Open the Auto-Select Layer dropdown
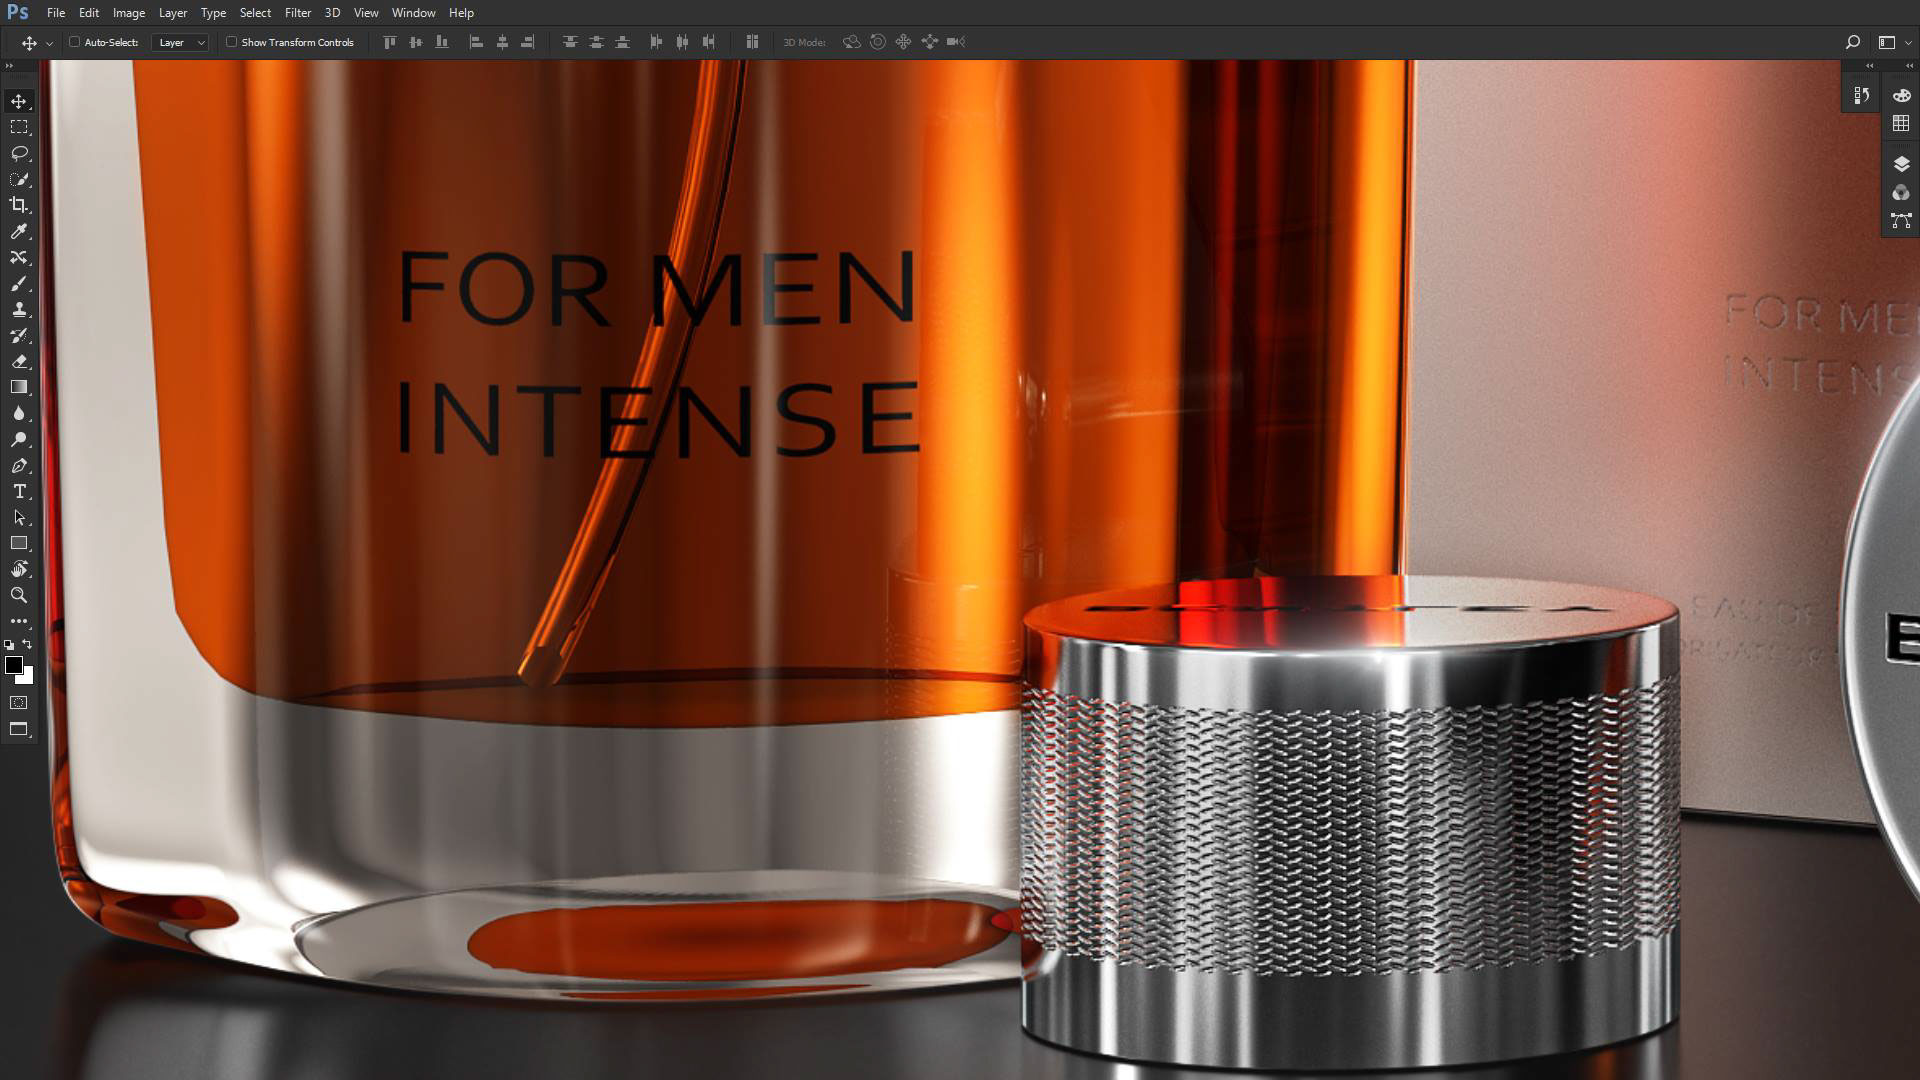Image resolution: width=1920 pixels, height=1080 pixels. coord(181,42)
